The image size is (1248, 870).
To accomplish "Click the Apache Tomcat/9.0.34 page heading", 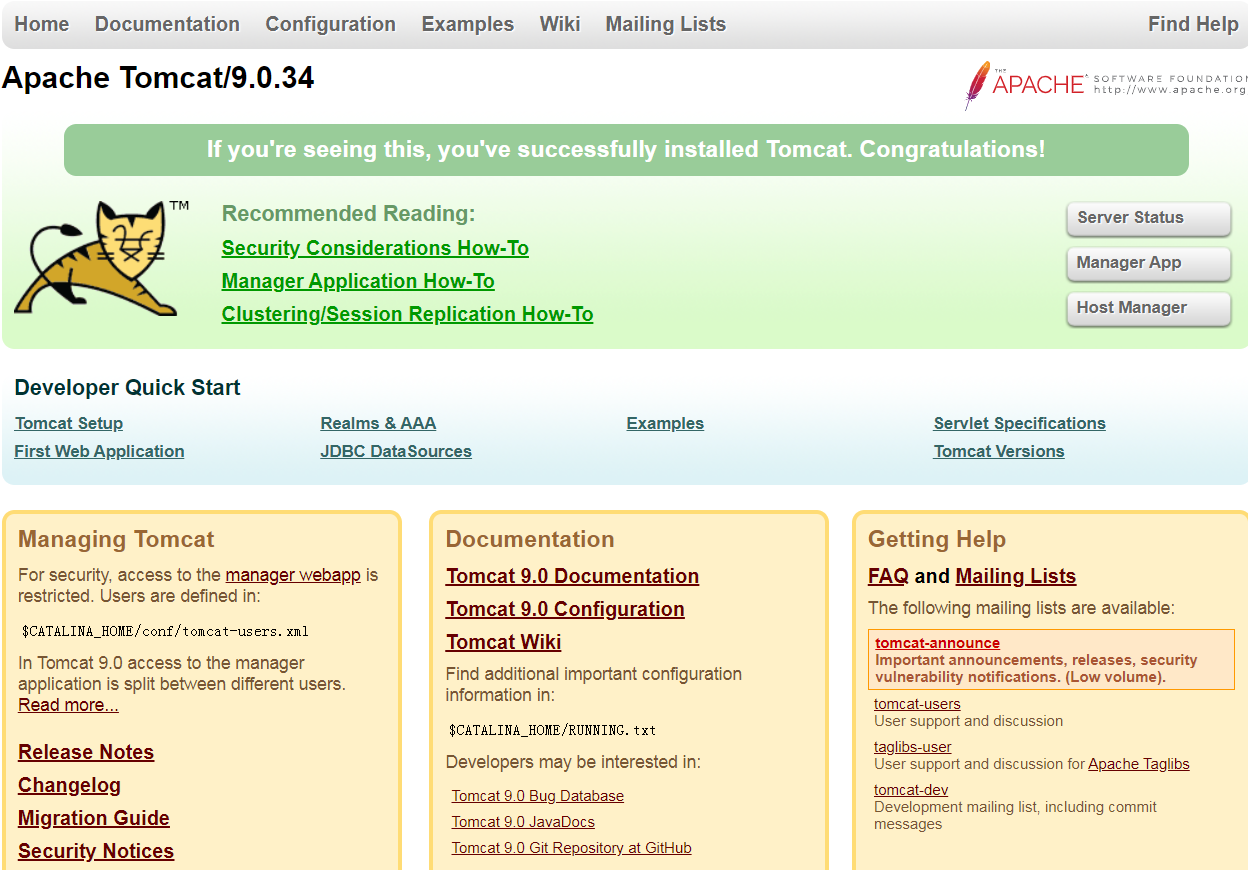I will [158, 77].
